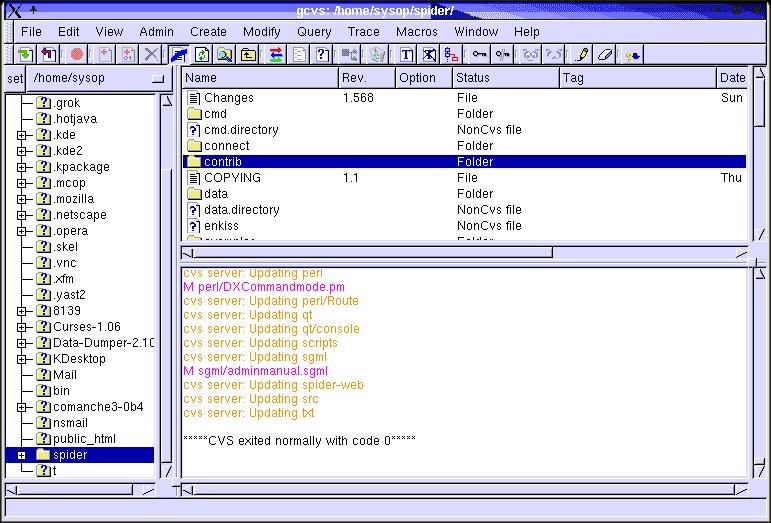Click the Rev. column header

pos(365,78)
